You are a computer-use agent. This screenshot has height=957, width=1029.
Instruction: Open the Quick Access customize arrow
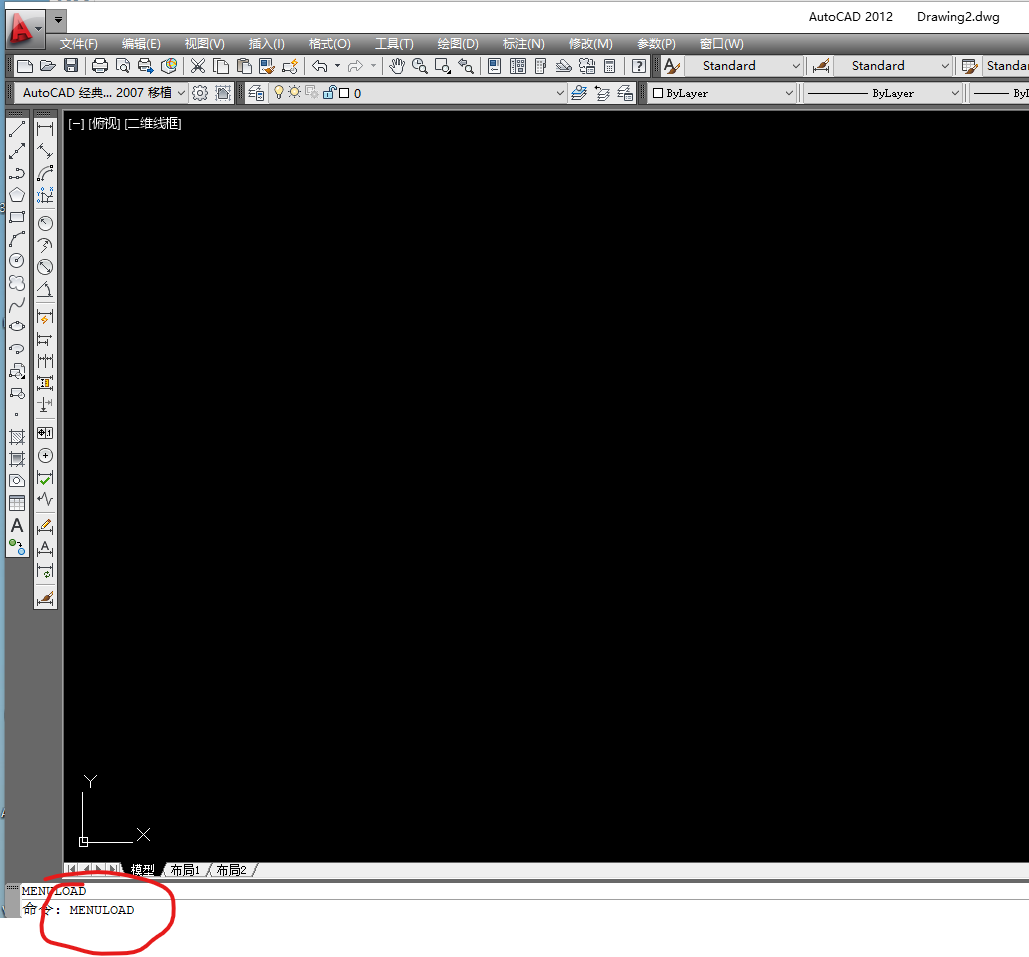tap(58, 20)
